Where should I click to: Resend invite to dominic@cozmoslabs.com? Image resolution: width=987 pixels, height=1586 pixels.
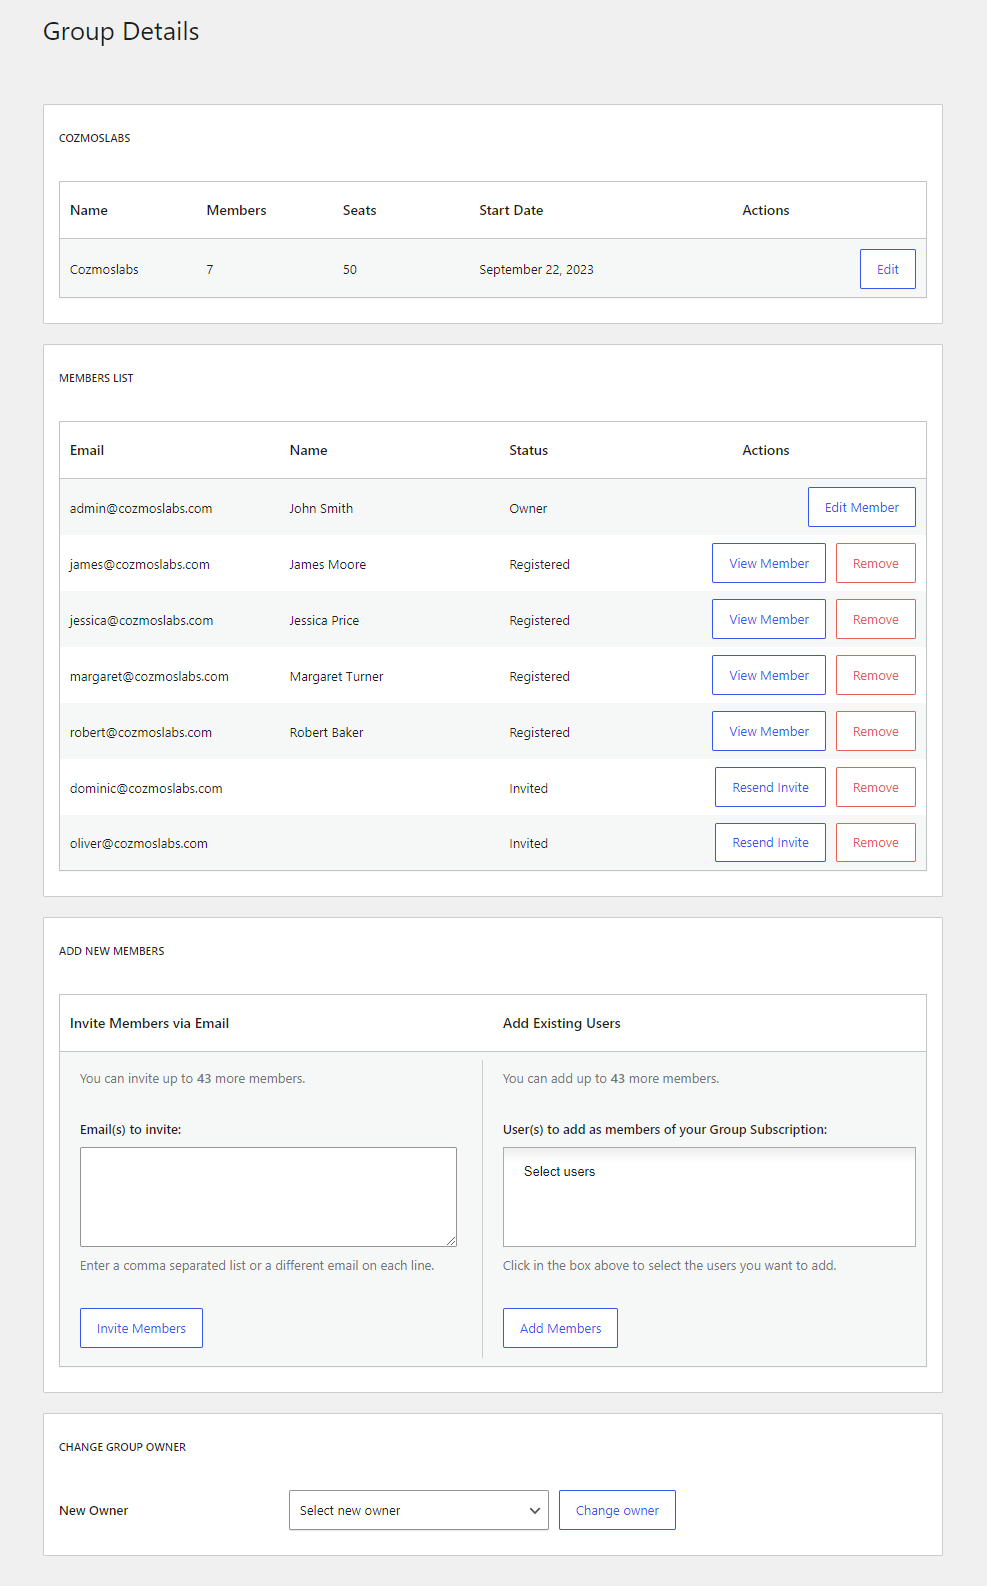click(770, 787)
